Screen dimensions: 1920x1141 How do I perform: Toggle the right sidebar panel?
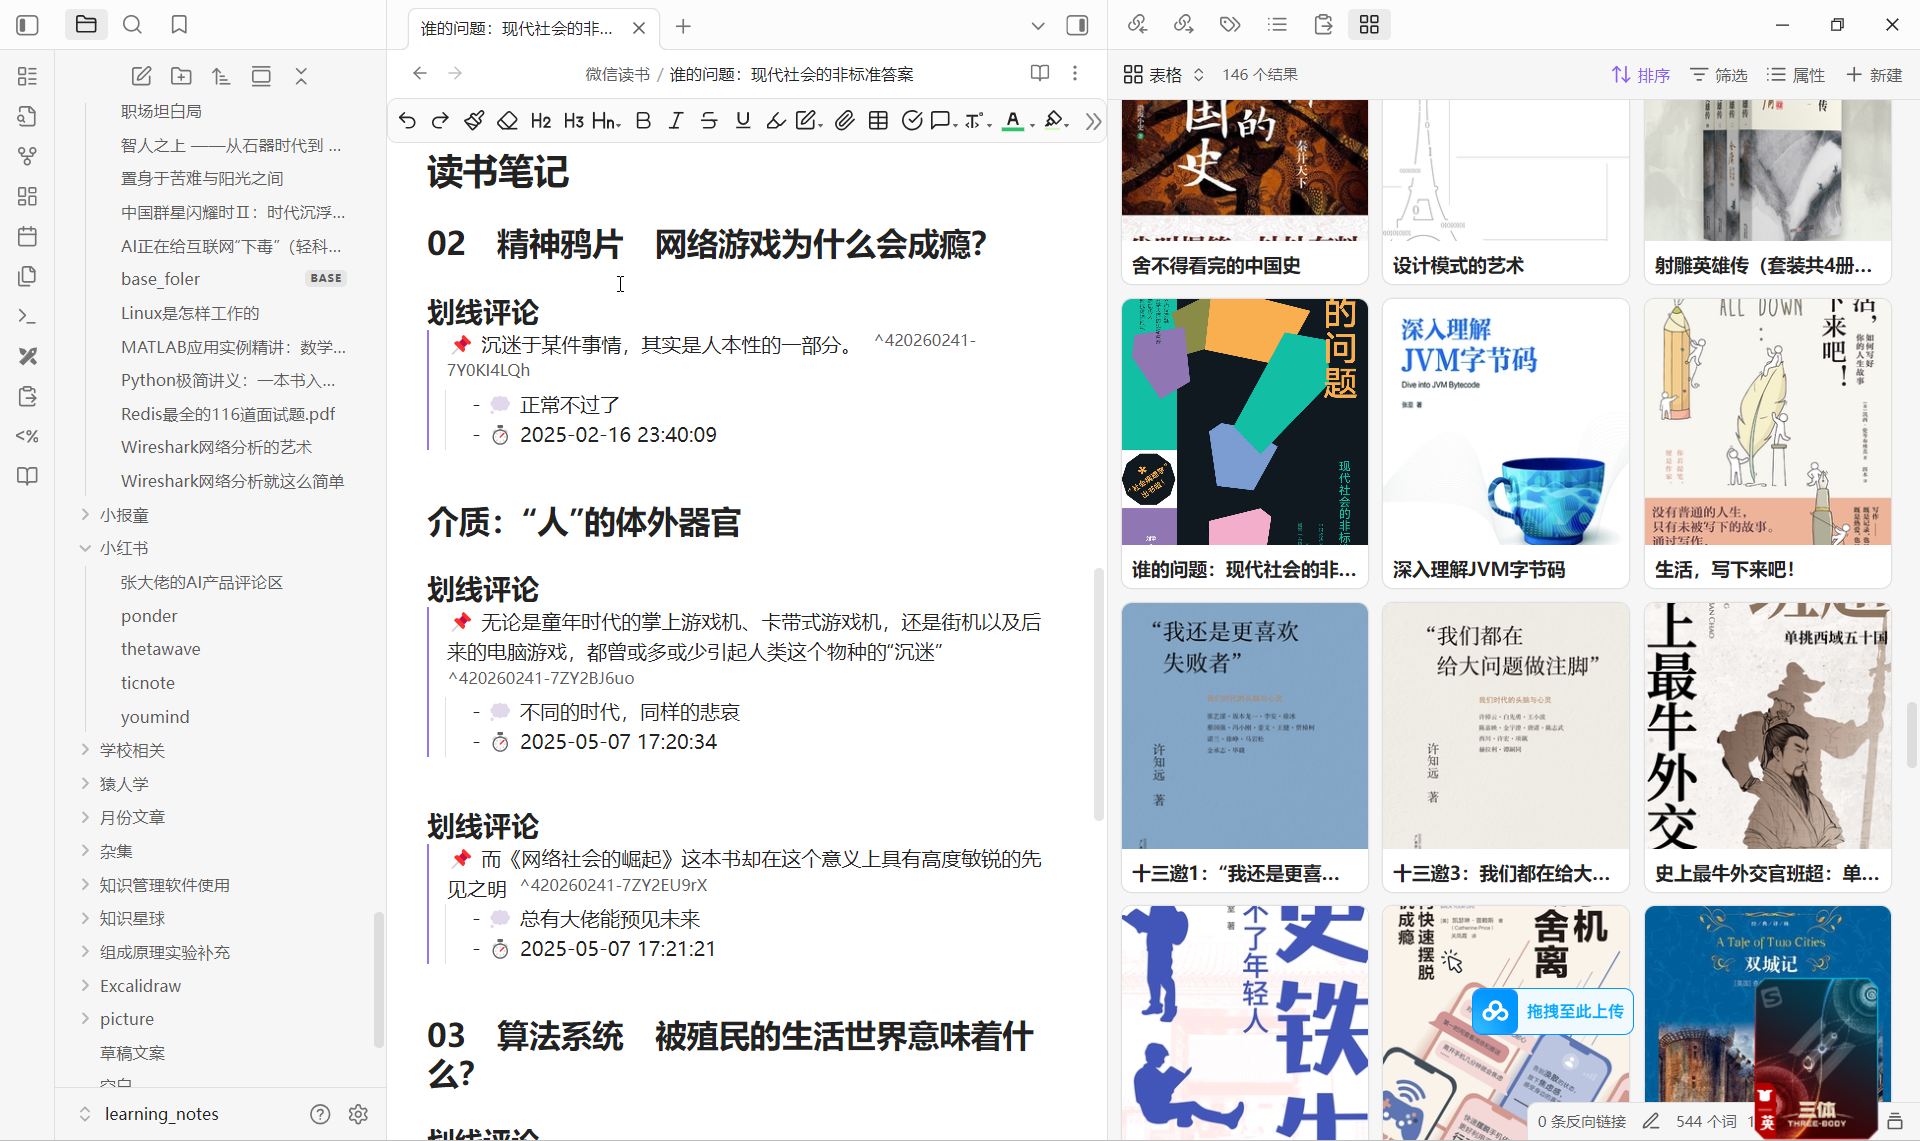1077,26
